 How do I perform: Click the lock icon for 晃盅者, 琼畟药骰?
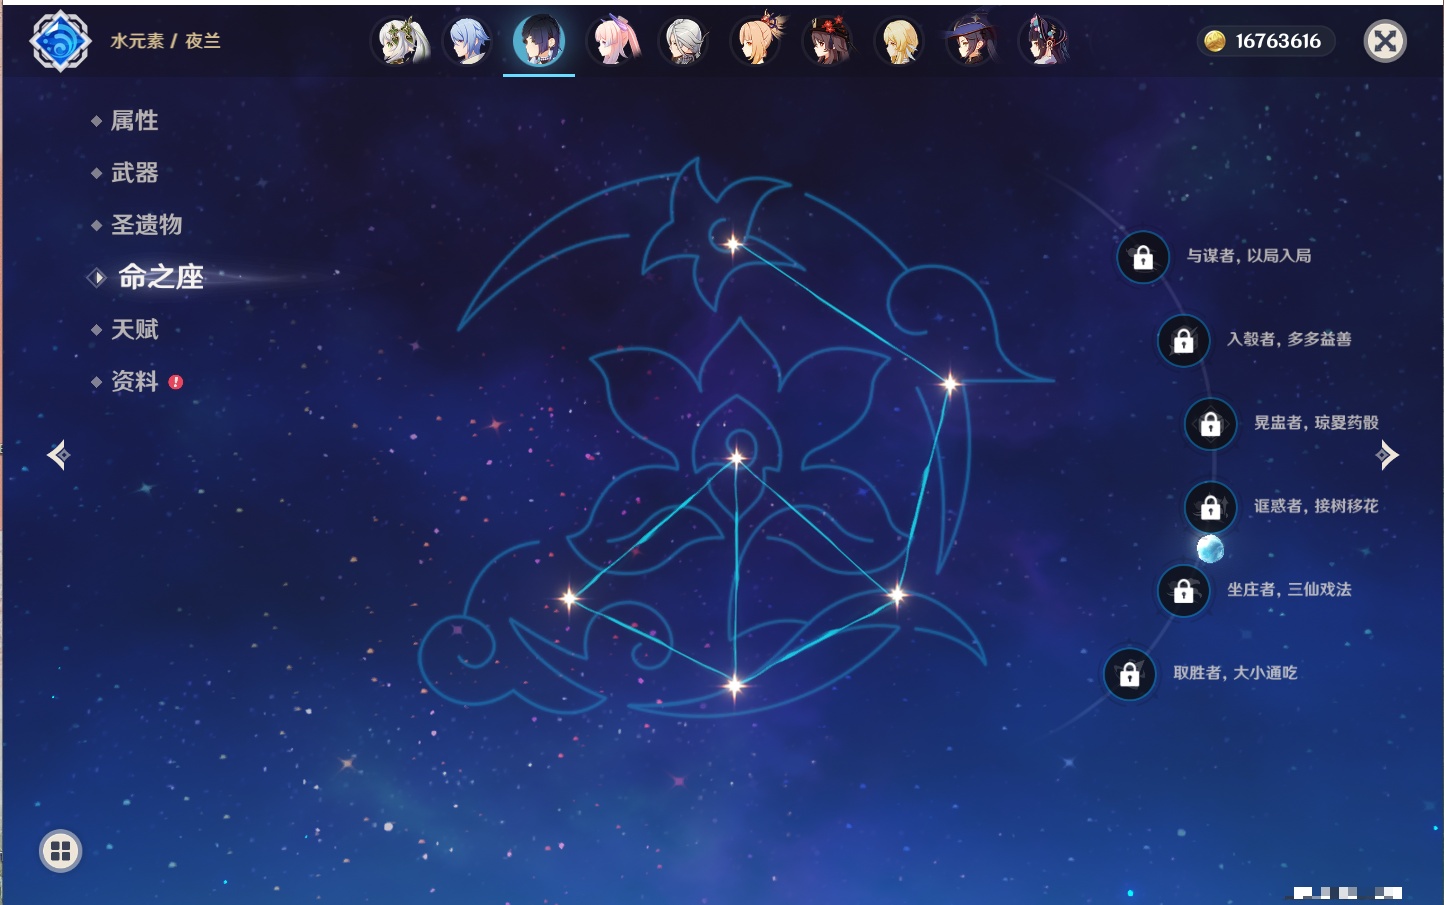1211,424
